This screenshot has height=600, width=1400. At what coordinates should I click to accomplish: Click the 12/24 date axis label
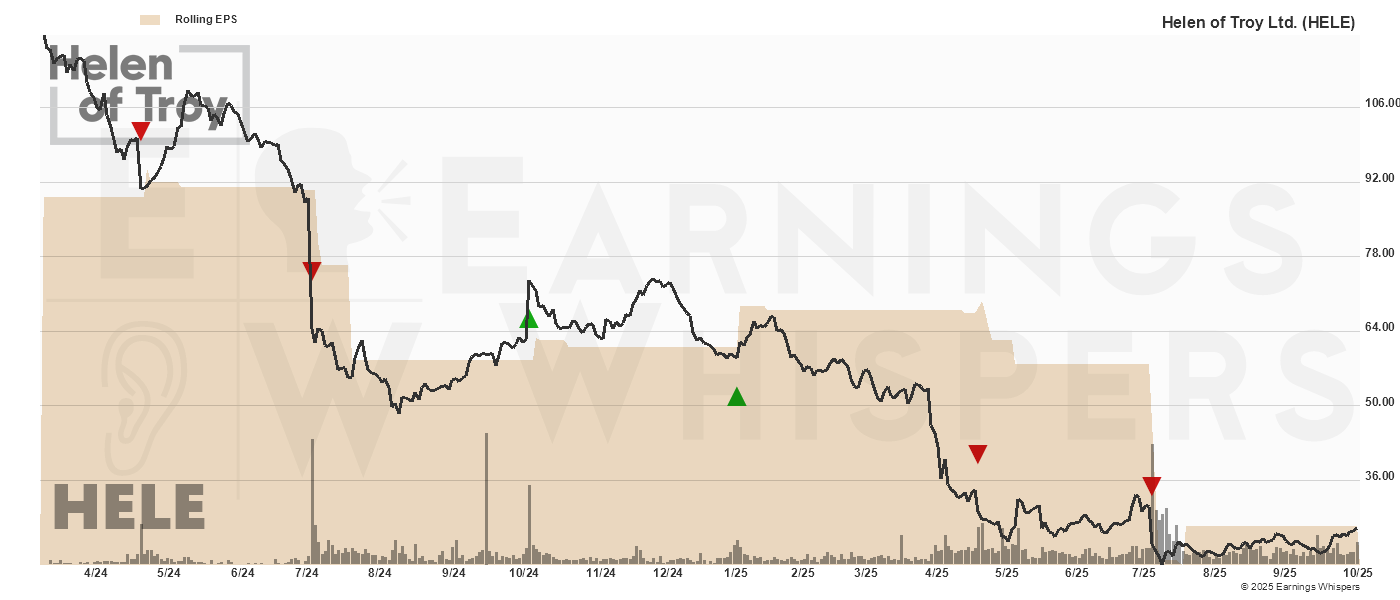coord(668,573)
